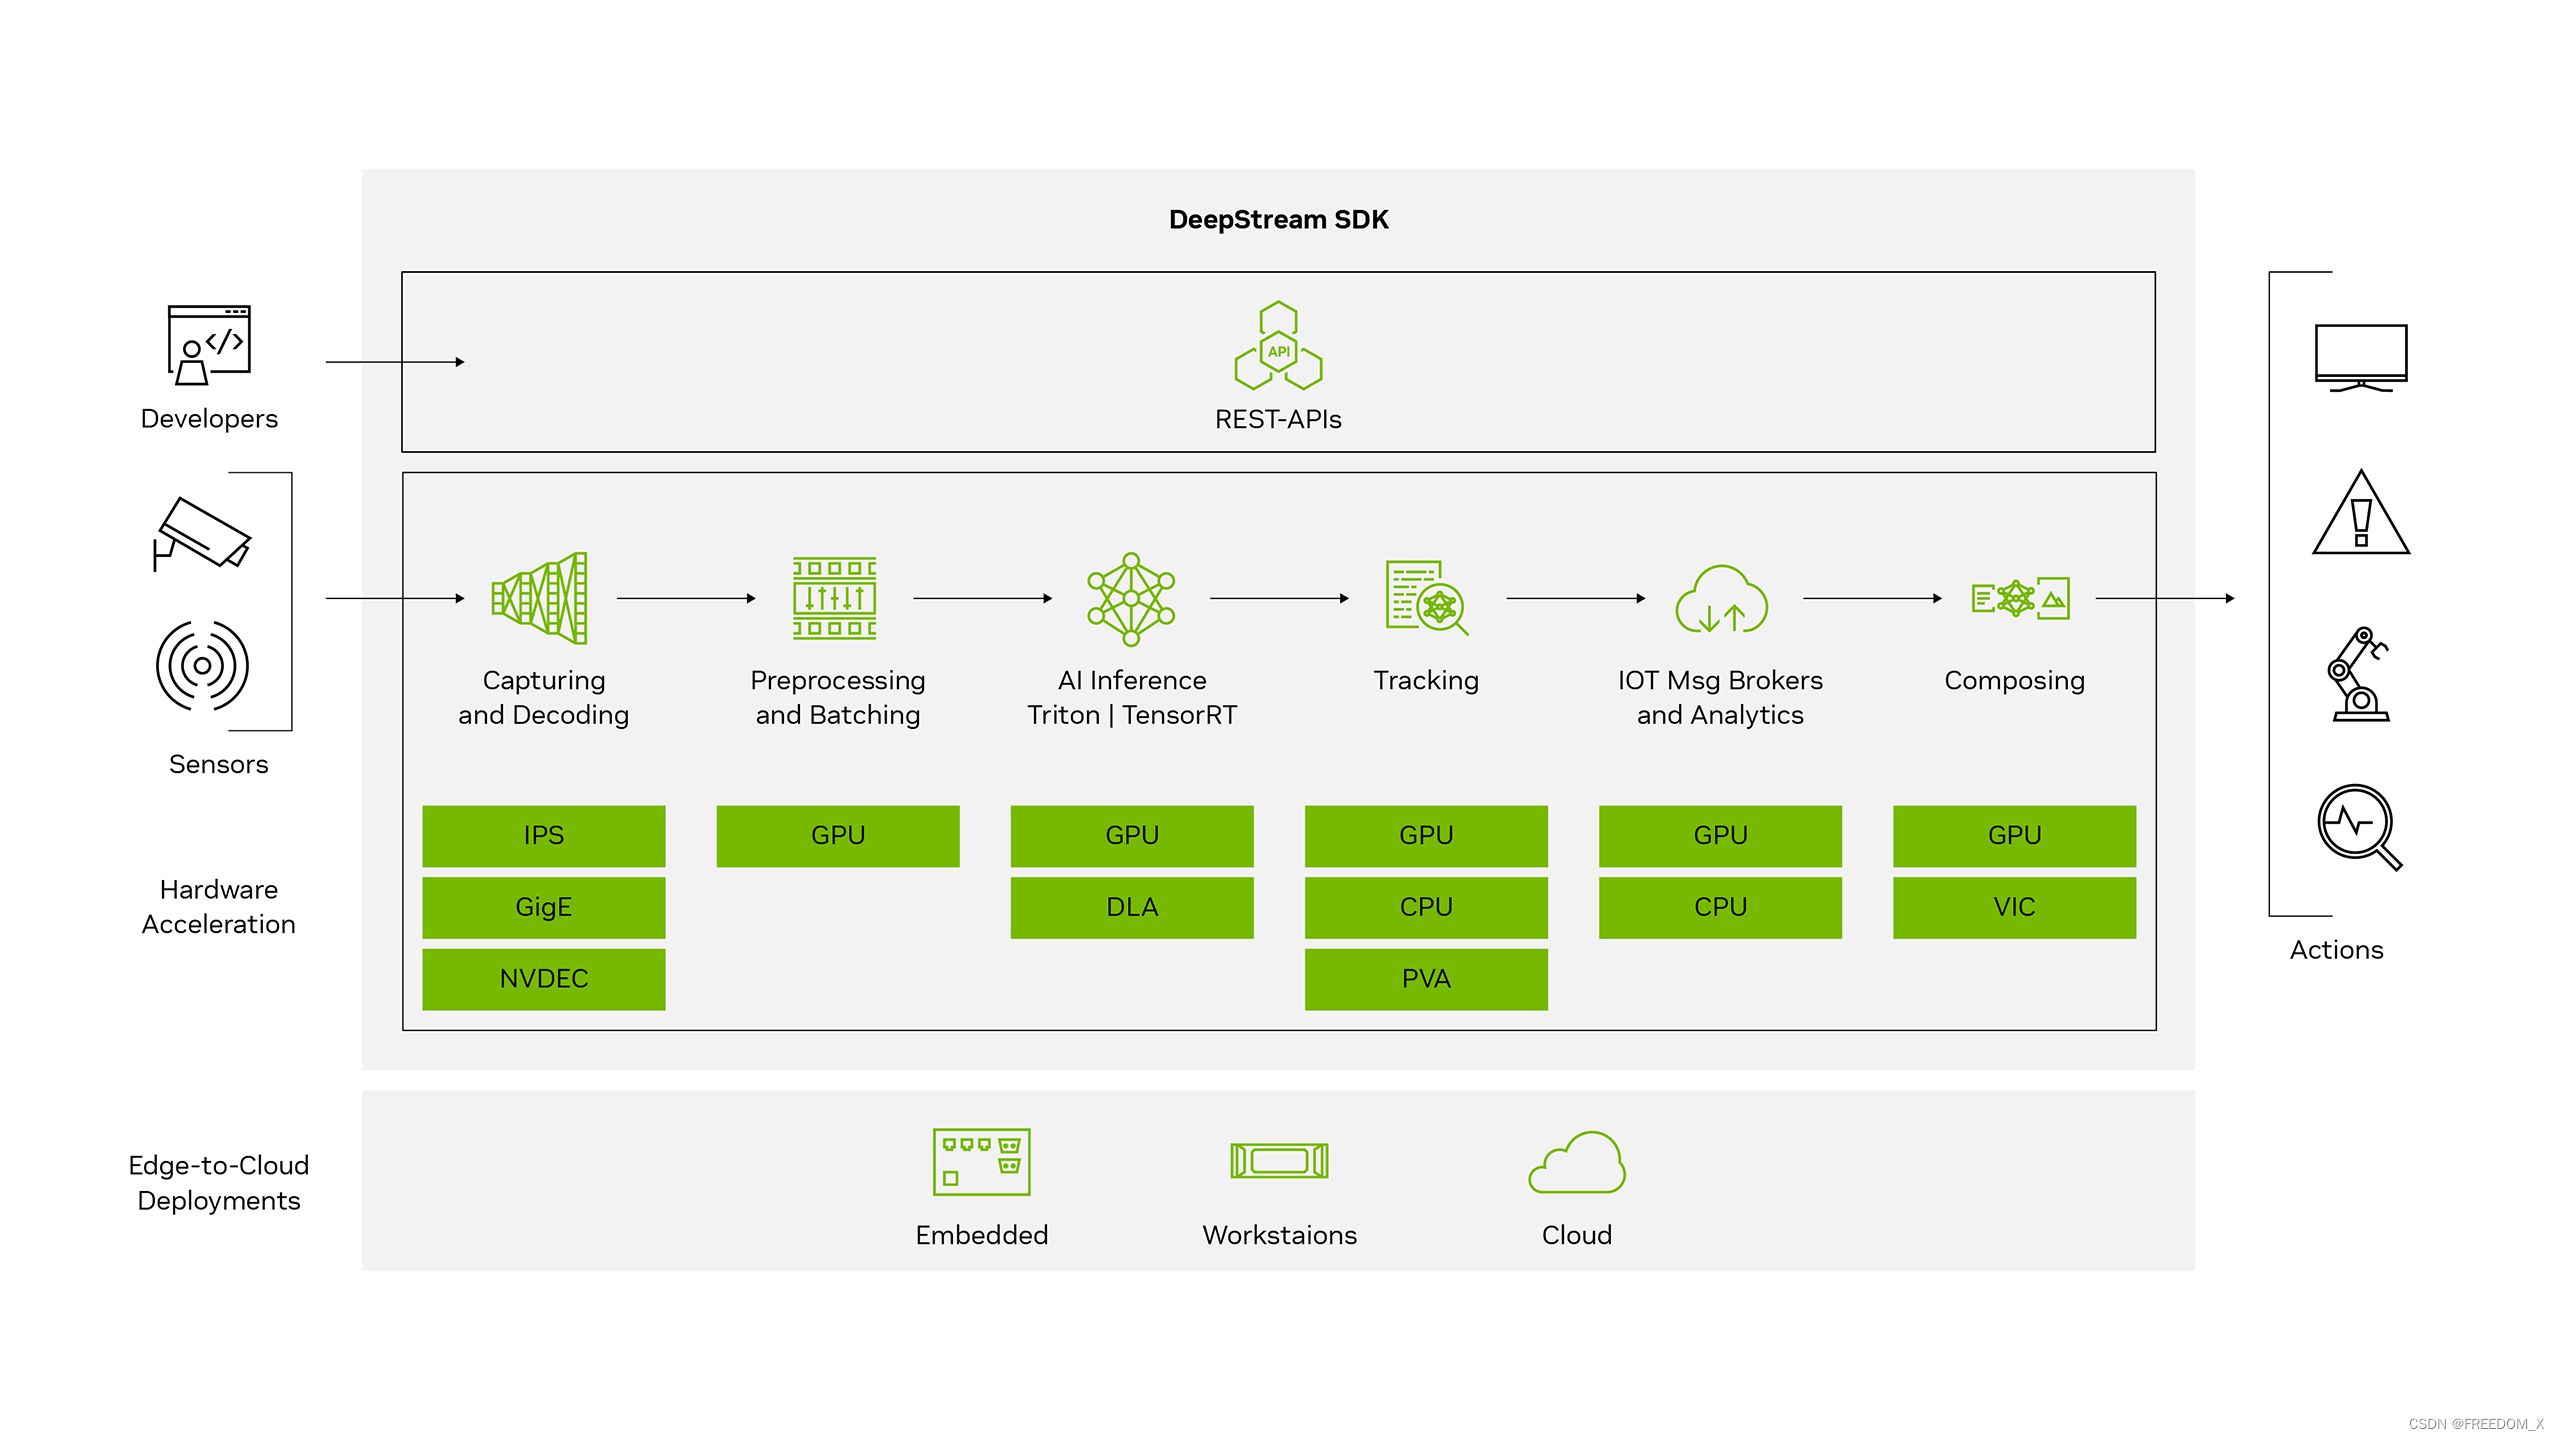Click the Developers code window icon

click(207, 345)
